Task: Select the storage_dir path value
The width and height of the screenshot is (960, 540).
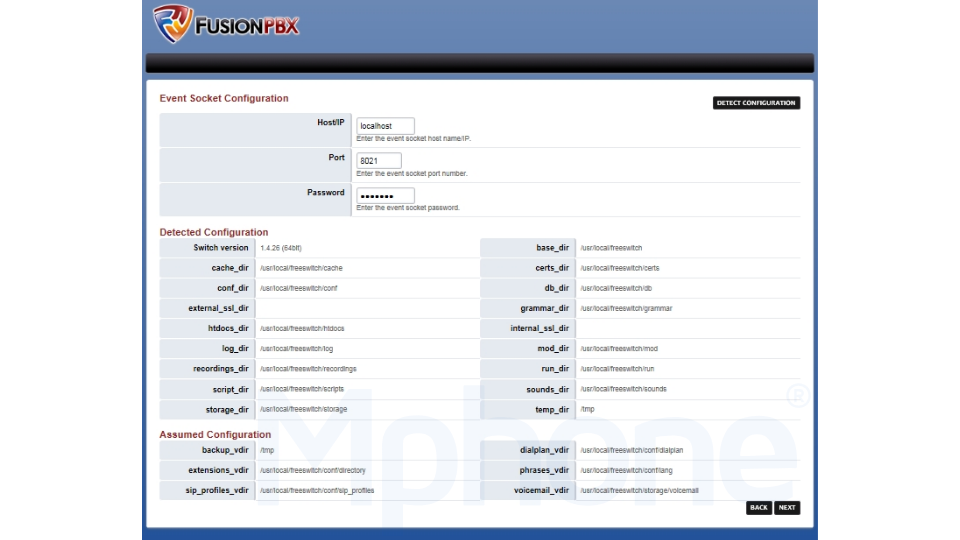Action: (304, 410)
